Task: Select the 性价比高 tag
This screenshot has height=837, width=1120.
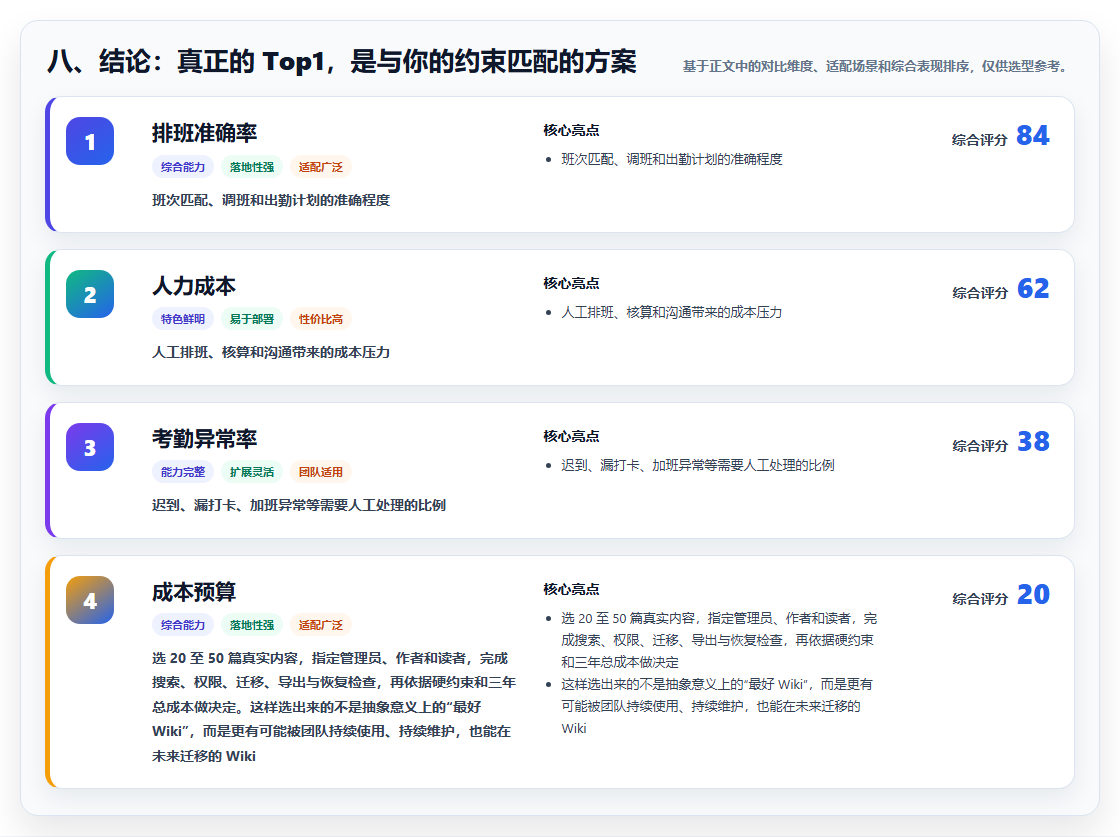Action: (x=321, y=319)
